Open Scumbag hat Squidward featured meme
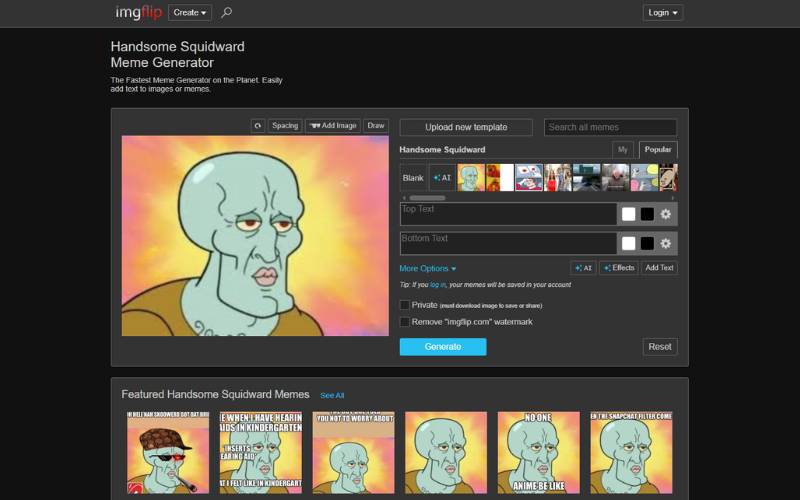 tap(168, 453)
